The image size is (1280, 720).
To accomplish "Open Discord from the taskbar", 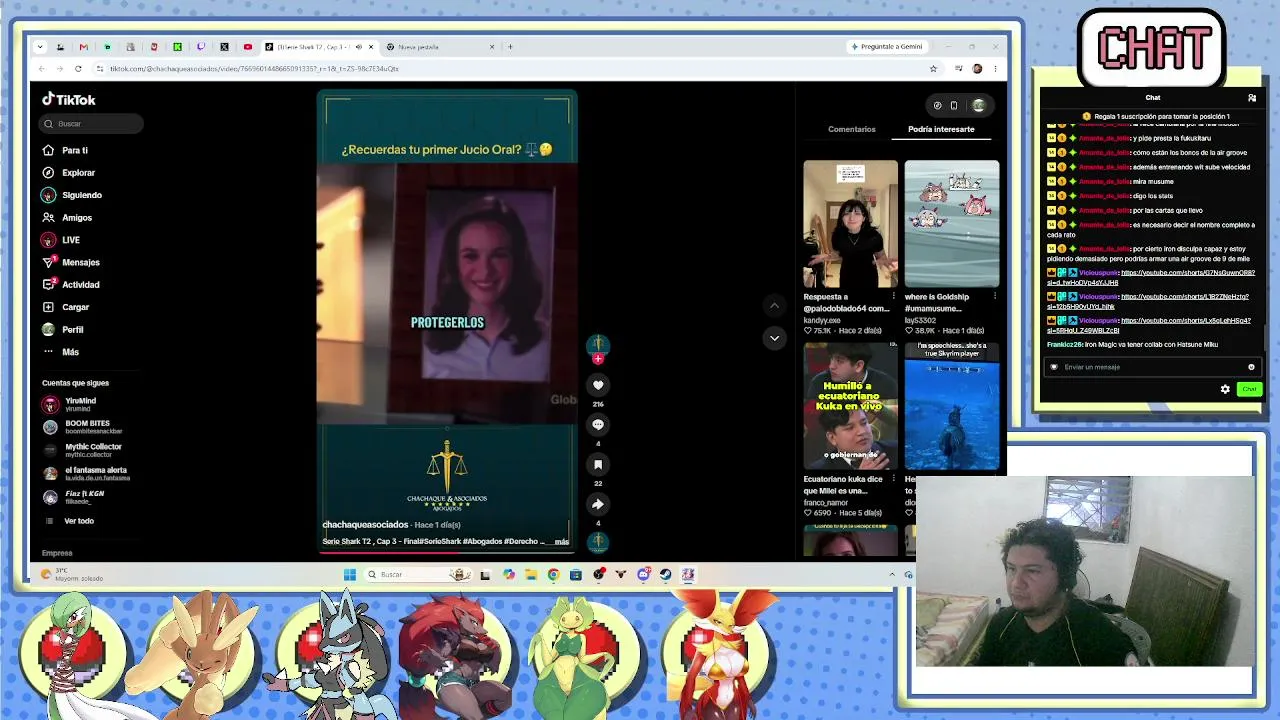I will [643, 575].
